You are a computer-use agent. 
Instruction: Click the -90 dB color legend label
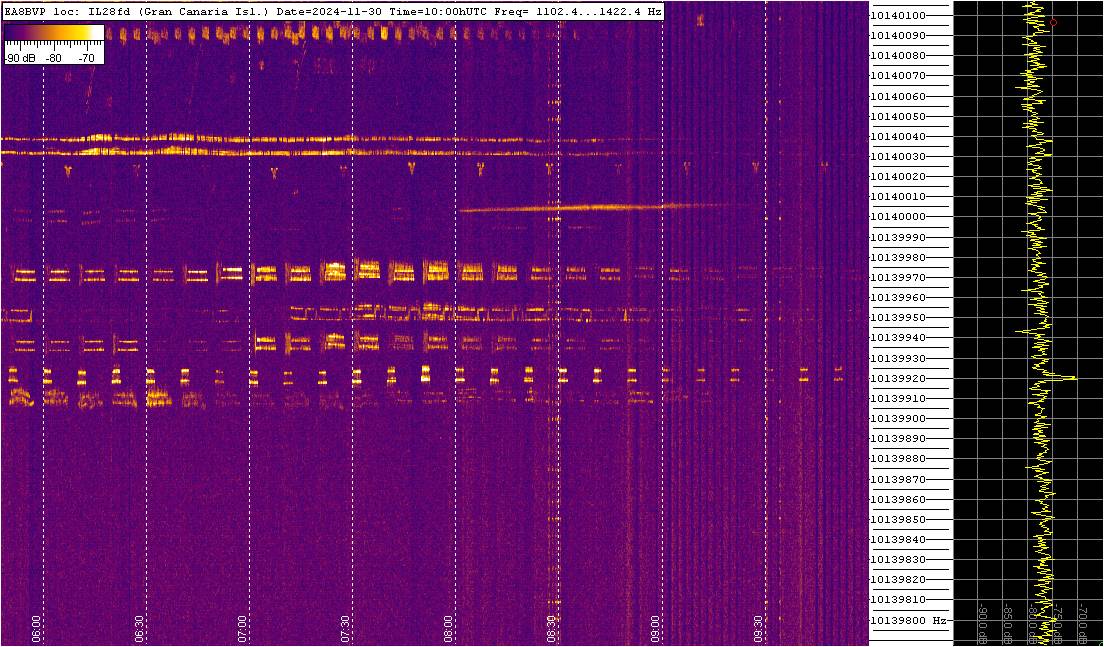pyautogui.click(x=19, y=59)
